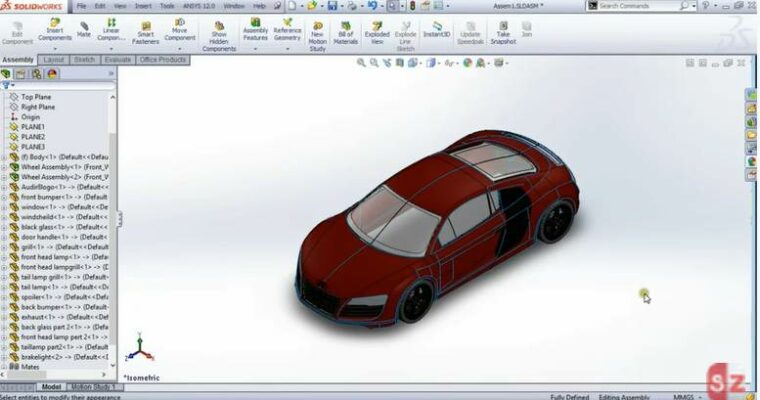Viewport: 760px width, 400px height.
Task: Click the Edit Appearance color ball icon
Action: 467,63
